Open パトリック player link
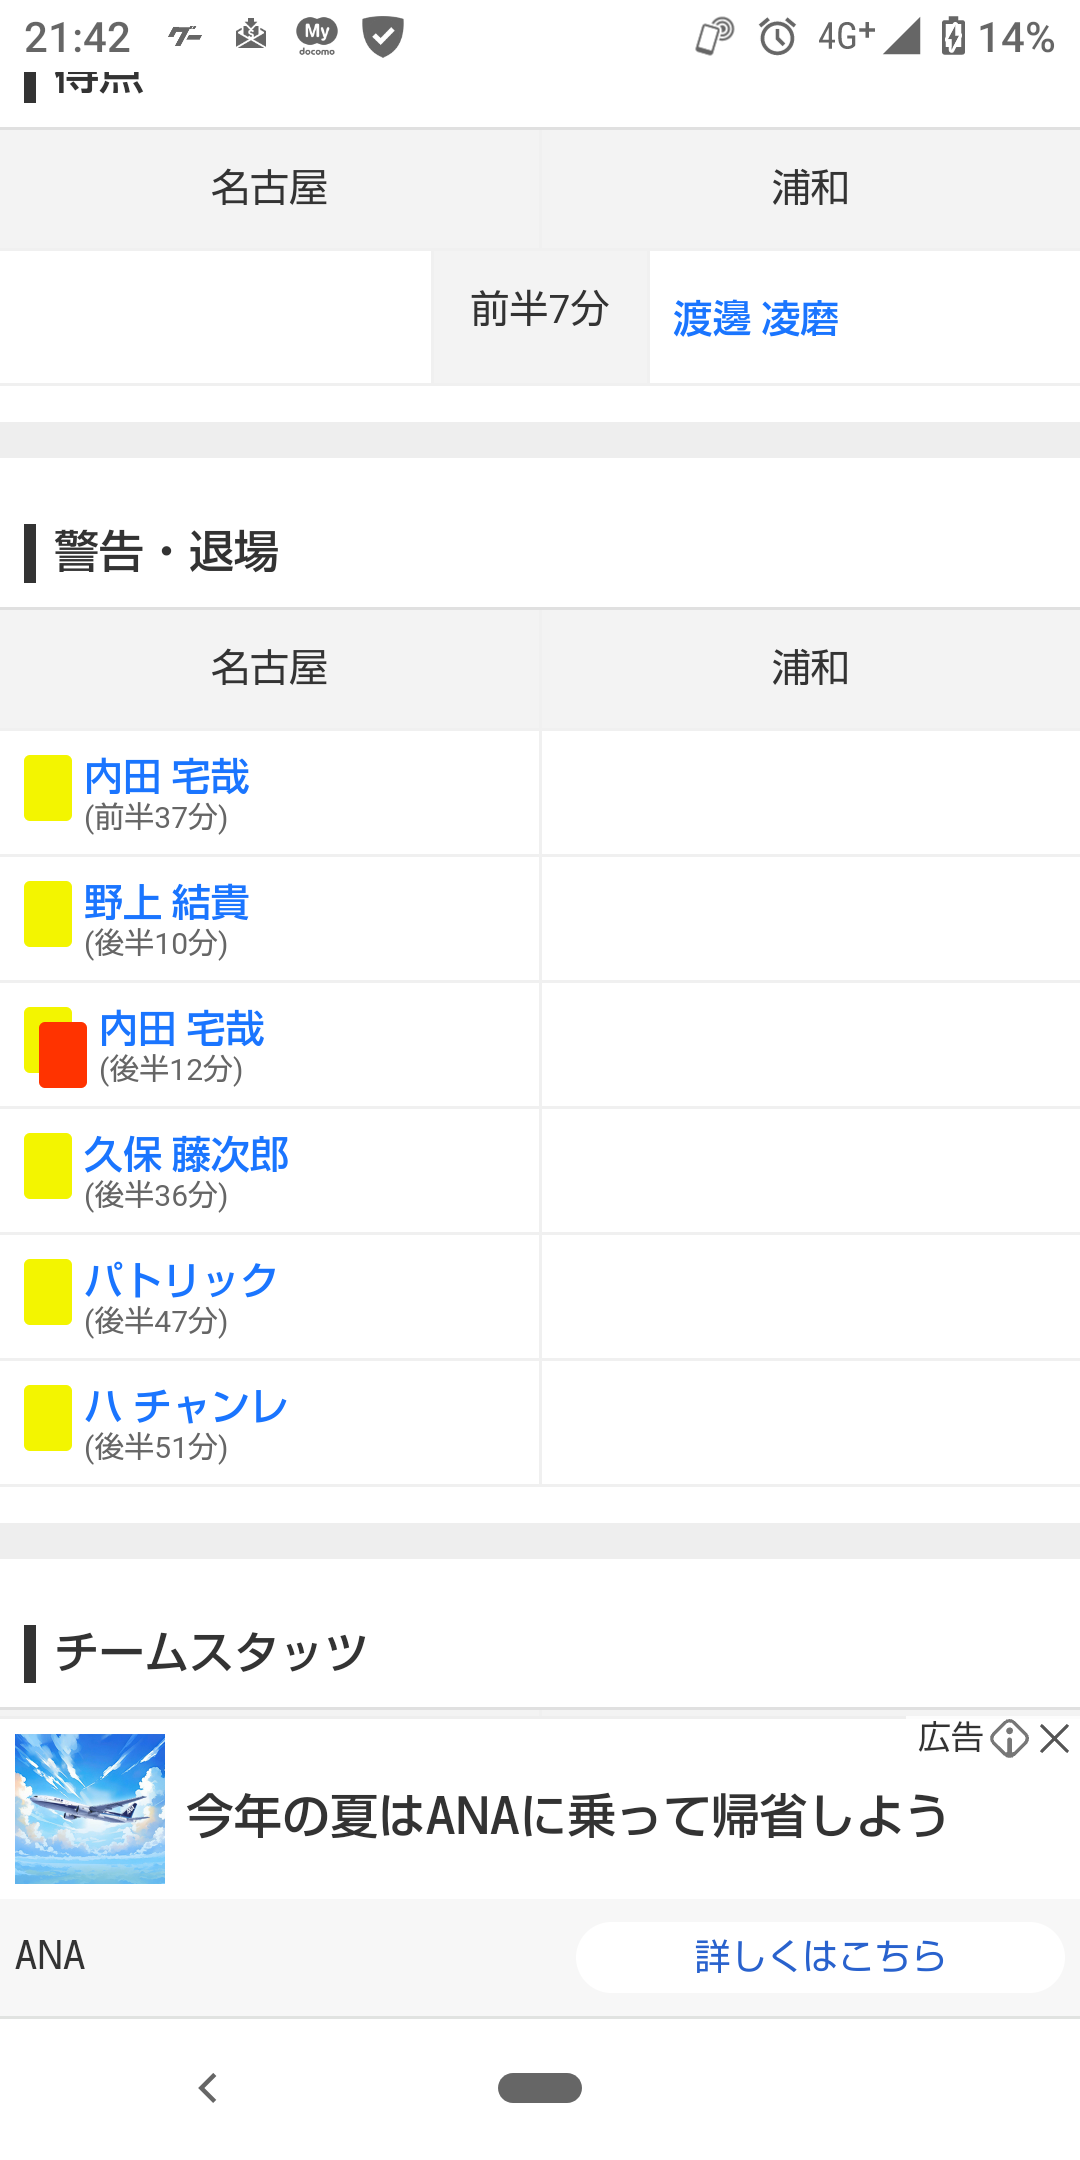Viewport: 1080px width, 2160px height. tap(181, 1281)
